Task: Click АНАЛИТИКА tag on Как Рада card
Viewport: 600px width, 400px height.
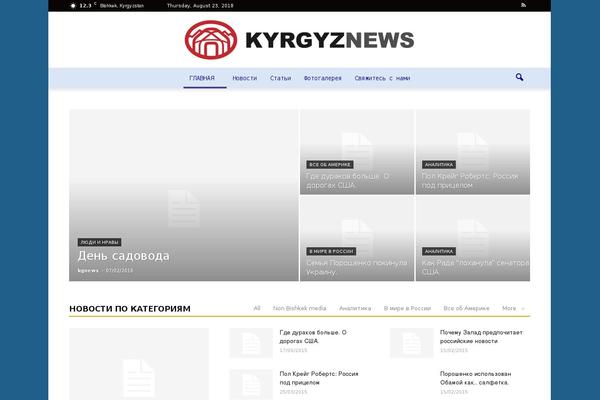Action: point(439,251)
